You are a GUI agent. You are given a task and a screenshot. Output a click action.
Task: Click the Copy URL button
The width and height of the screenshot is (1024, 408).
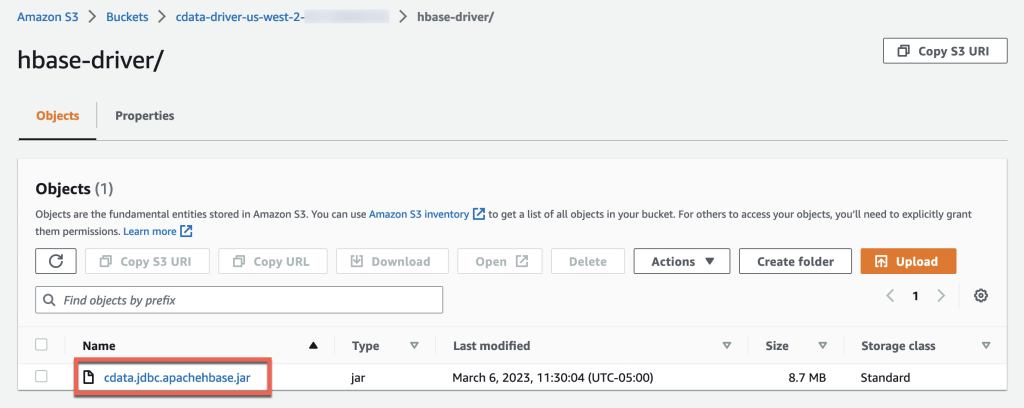pyautogui.click(x=272, y=261)
